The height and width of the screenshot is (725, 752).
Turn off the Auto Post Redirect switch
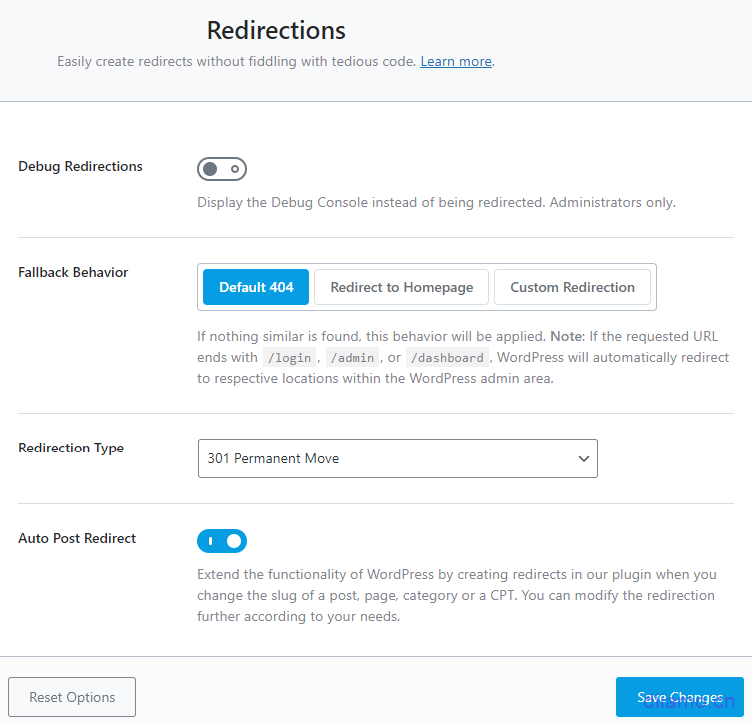[222, 541]
